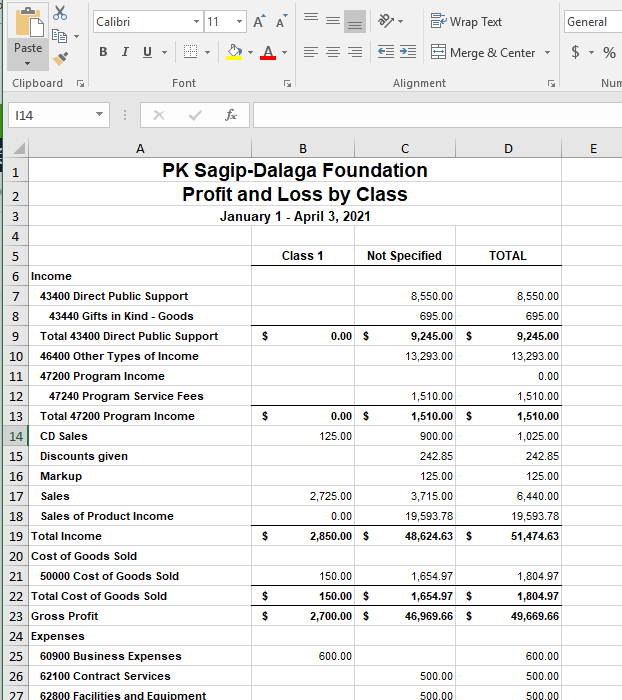Click the Decrease Indent icon
This screenshot has height=700, width=622.
pyautogui.click(x=385, y=53)
